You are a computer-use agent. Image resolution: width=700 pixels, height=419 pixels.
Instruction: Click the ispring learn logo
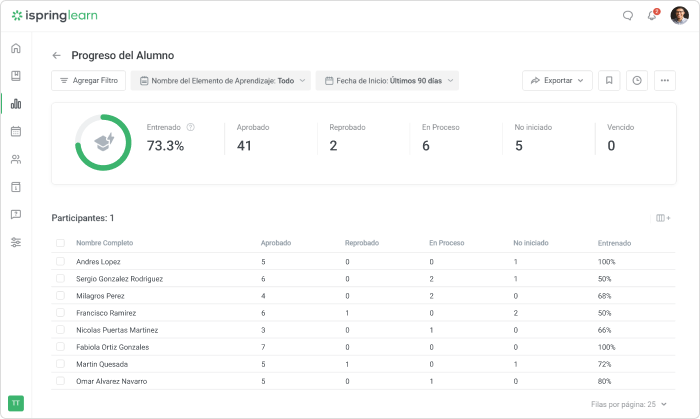click(x=54, y=16)
